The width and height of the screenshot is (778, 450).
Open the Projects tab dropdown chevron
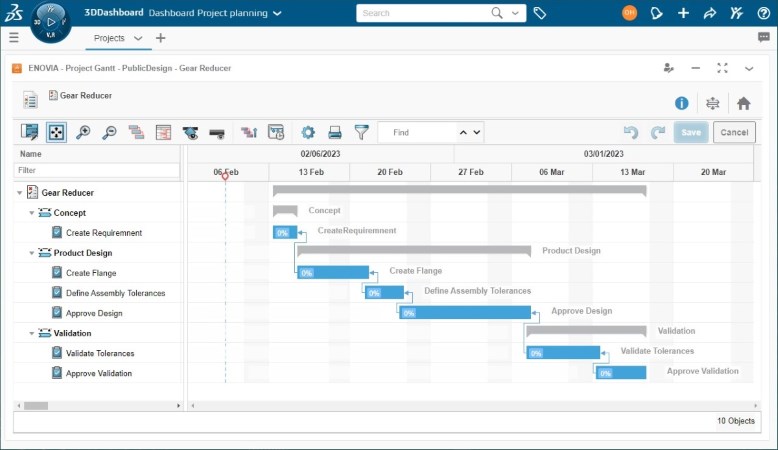tap(138, 38)
